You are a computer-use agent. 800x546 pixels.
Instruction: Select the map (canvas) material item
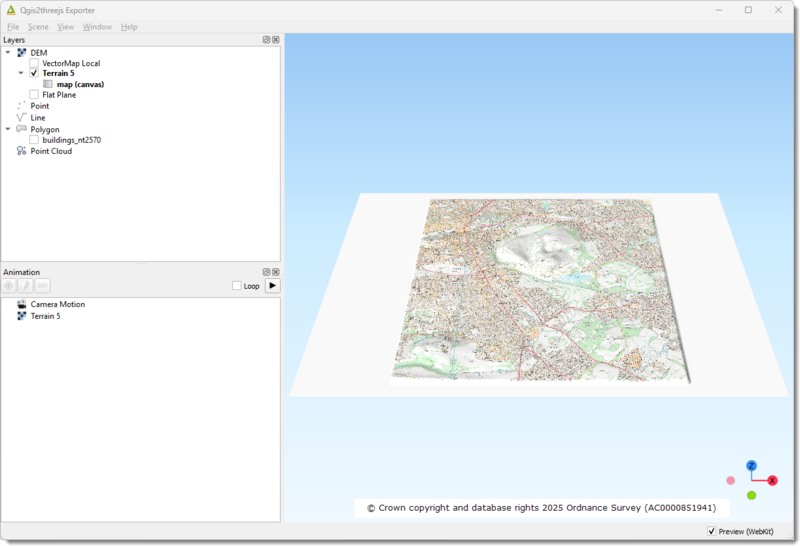80,84
